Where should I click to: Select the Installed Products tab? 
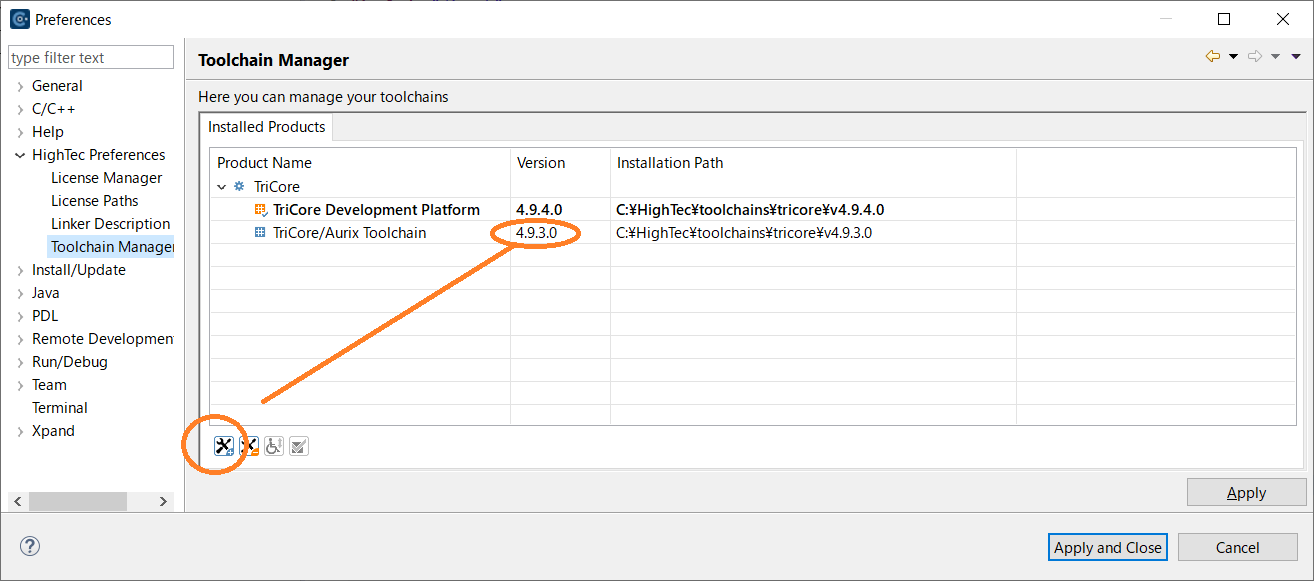[266, 127]
